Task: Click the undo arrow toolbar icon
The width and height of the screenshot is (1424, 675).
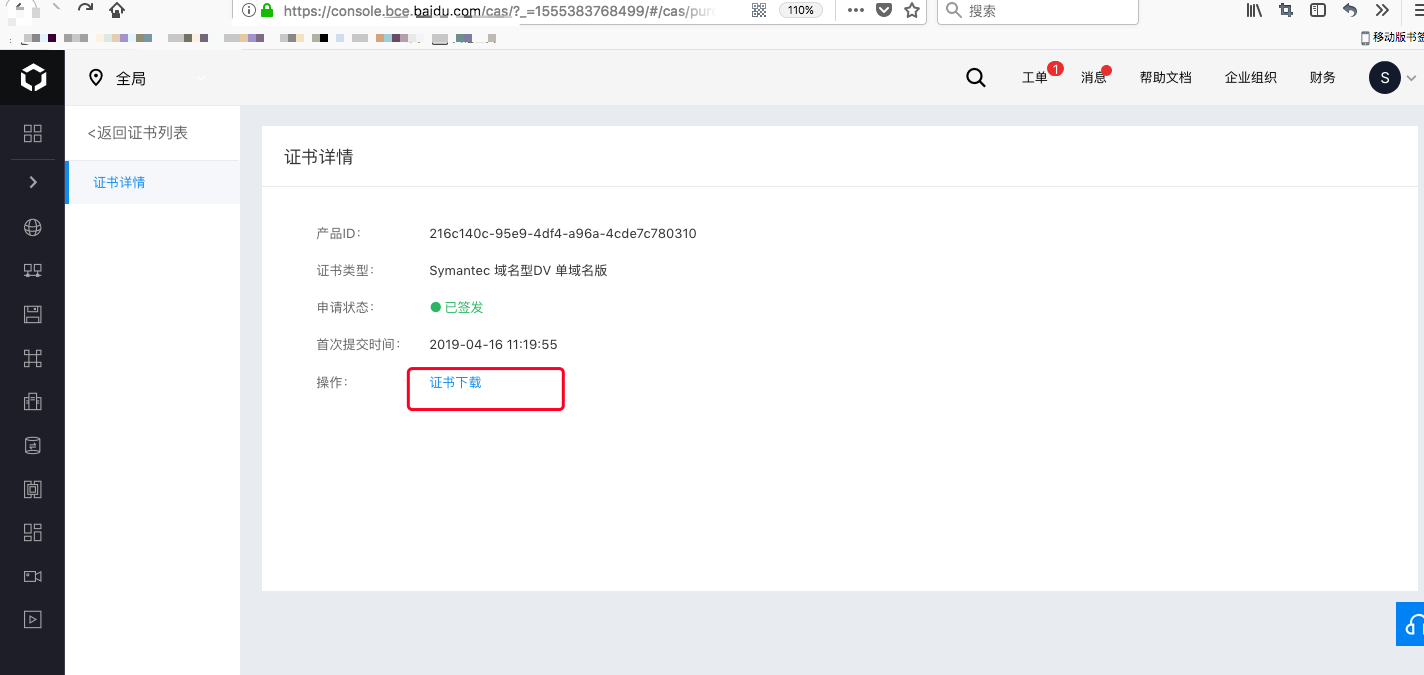Action: pos(1350,11)
